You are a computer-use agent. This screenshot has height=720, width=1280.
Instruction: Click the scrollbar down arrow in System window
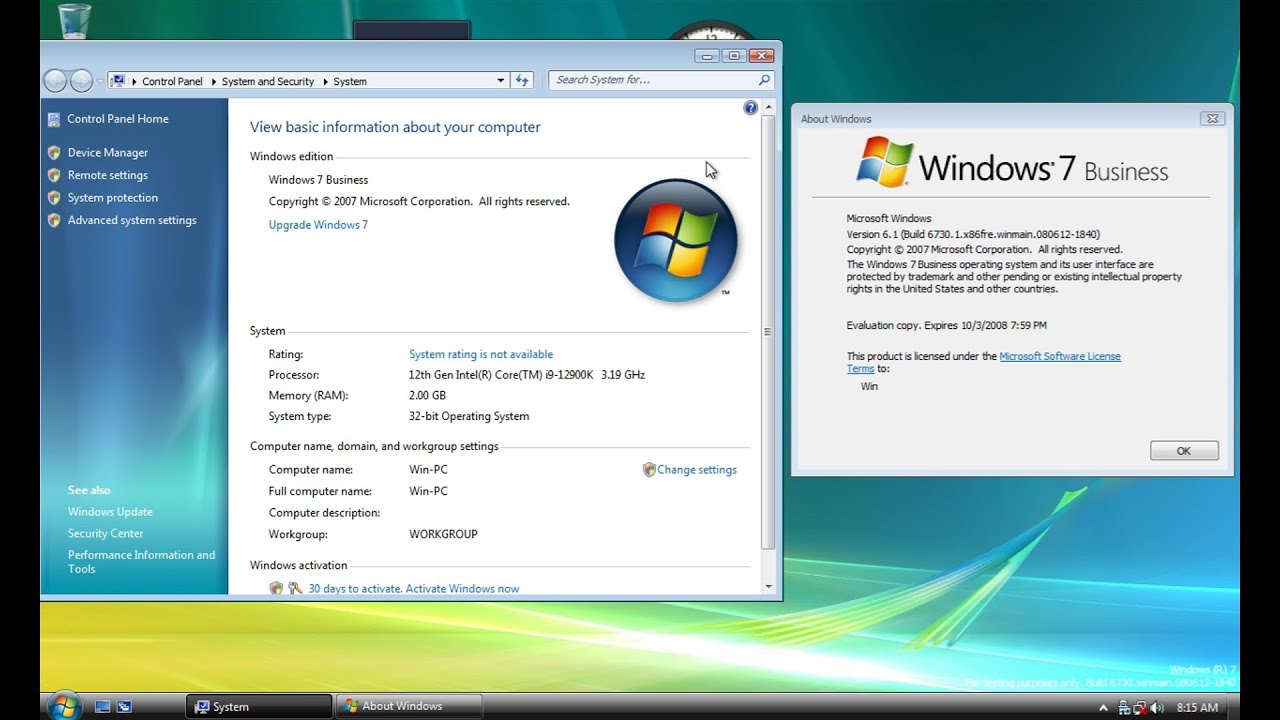[x=768, y=587]
